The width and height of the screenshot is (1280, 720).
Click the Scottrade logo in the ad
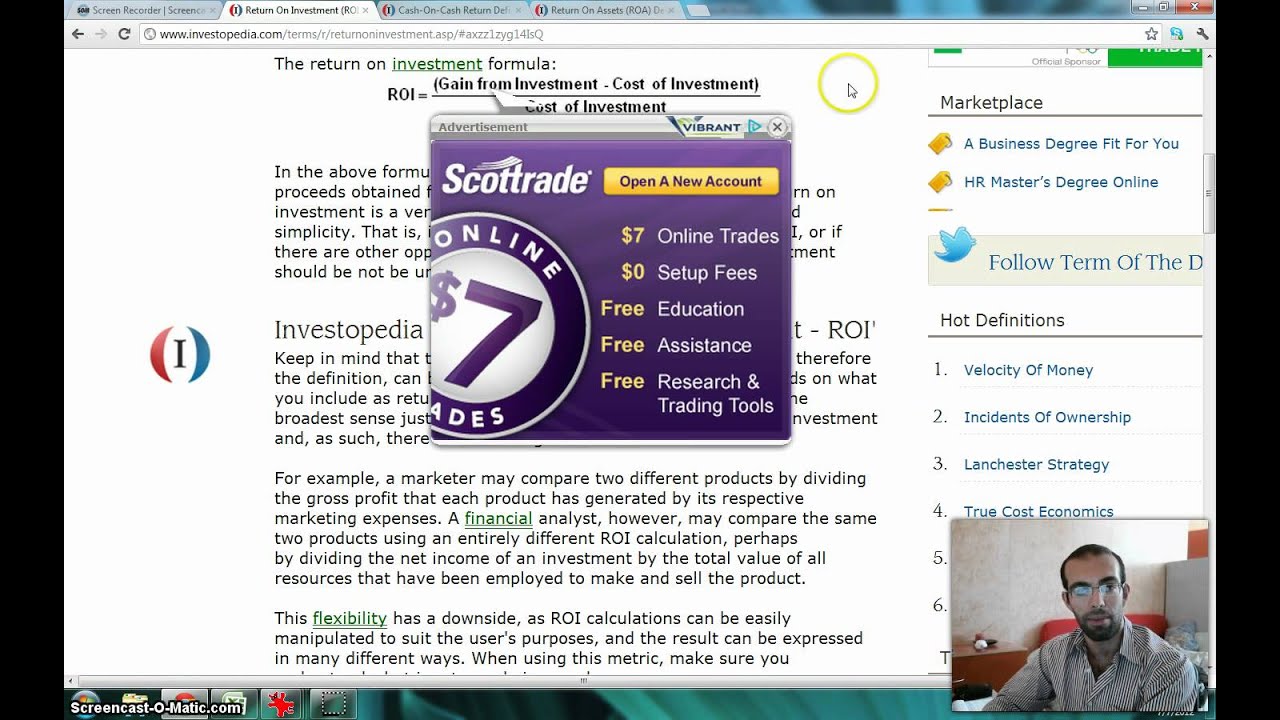[x=516, y=177]
